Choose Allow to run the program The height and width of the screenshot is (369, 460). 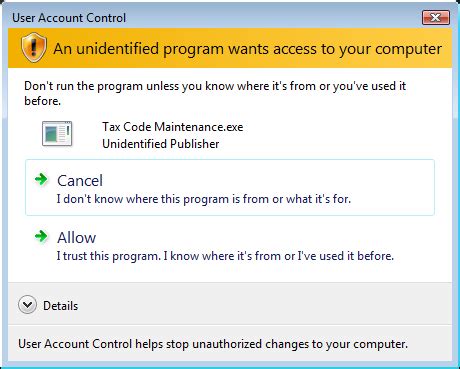(x=230, y=245)
